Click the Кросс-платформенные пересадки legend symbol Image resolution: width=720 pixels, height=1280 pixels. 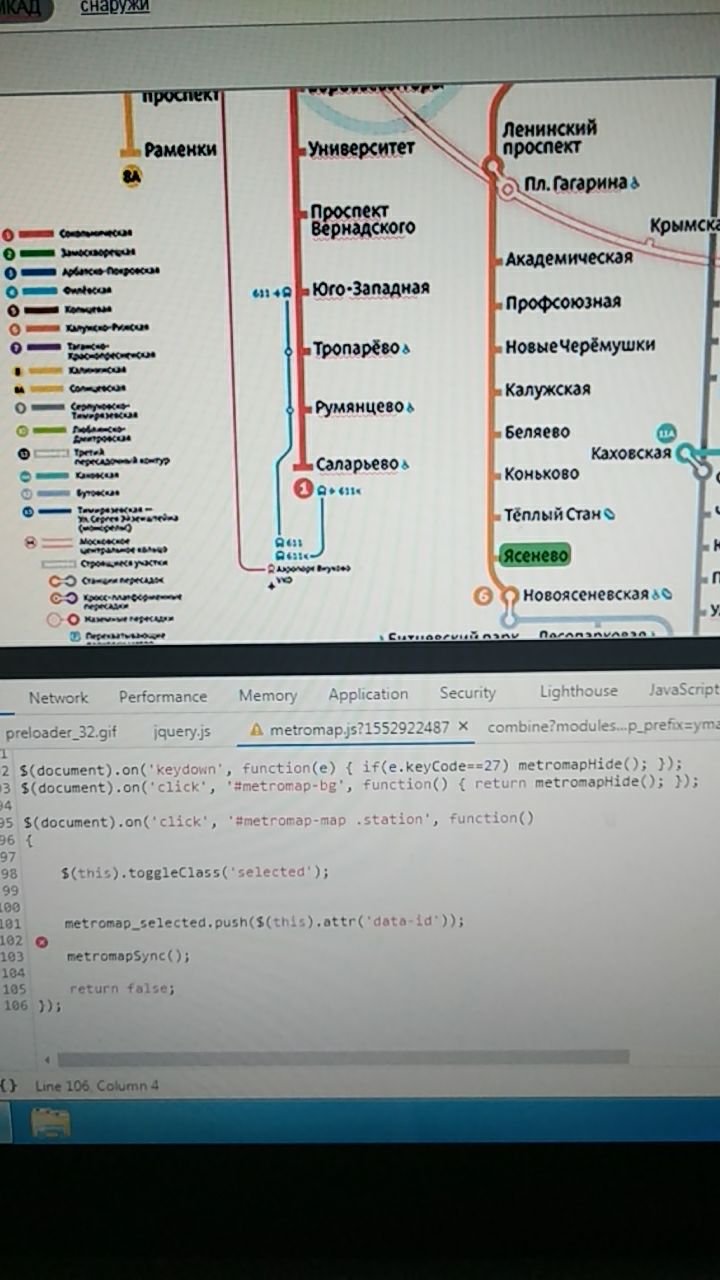click(63, 599)
